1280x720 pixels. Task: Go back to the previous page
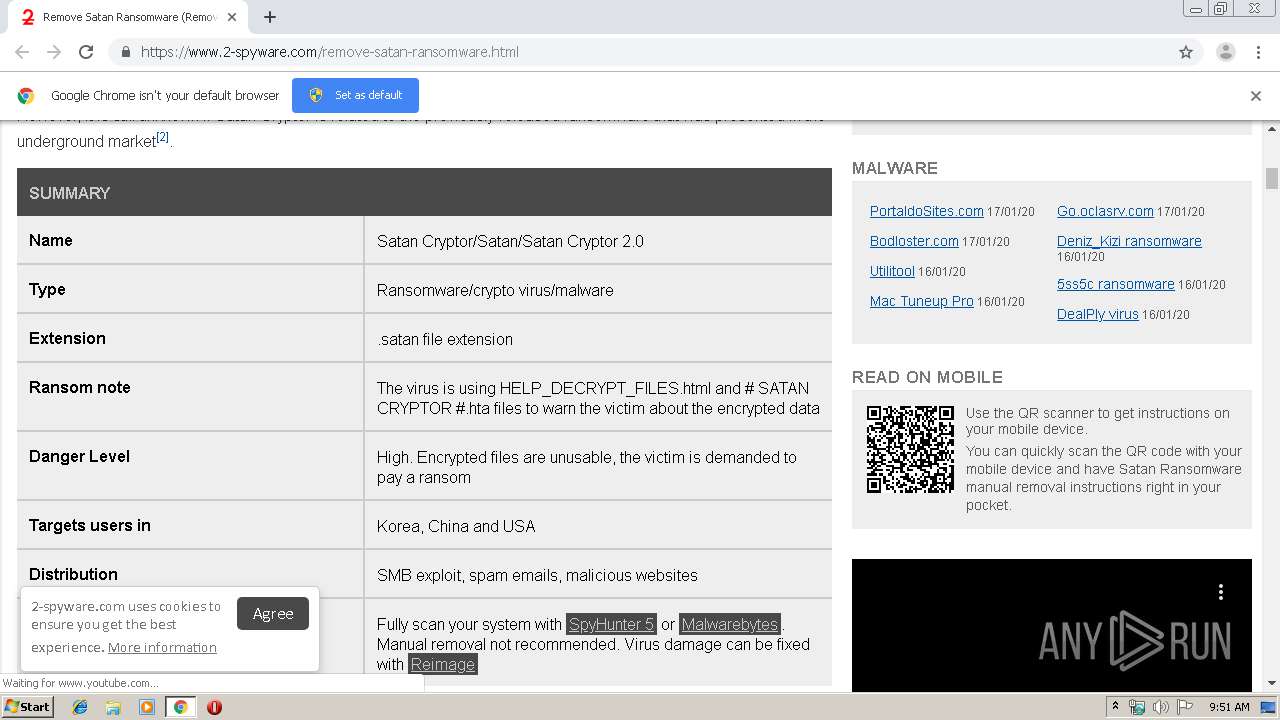[x=22, y=52]
